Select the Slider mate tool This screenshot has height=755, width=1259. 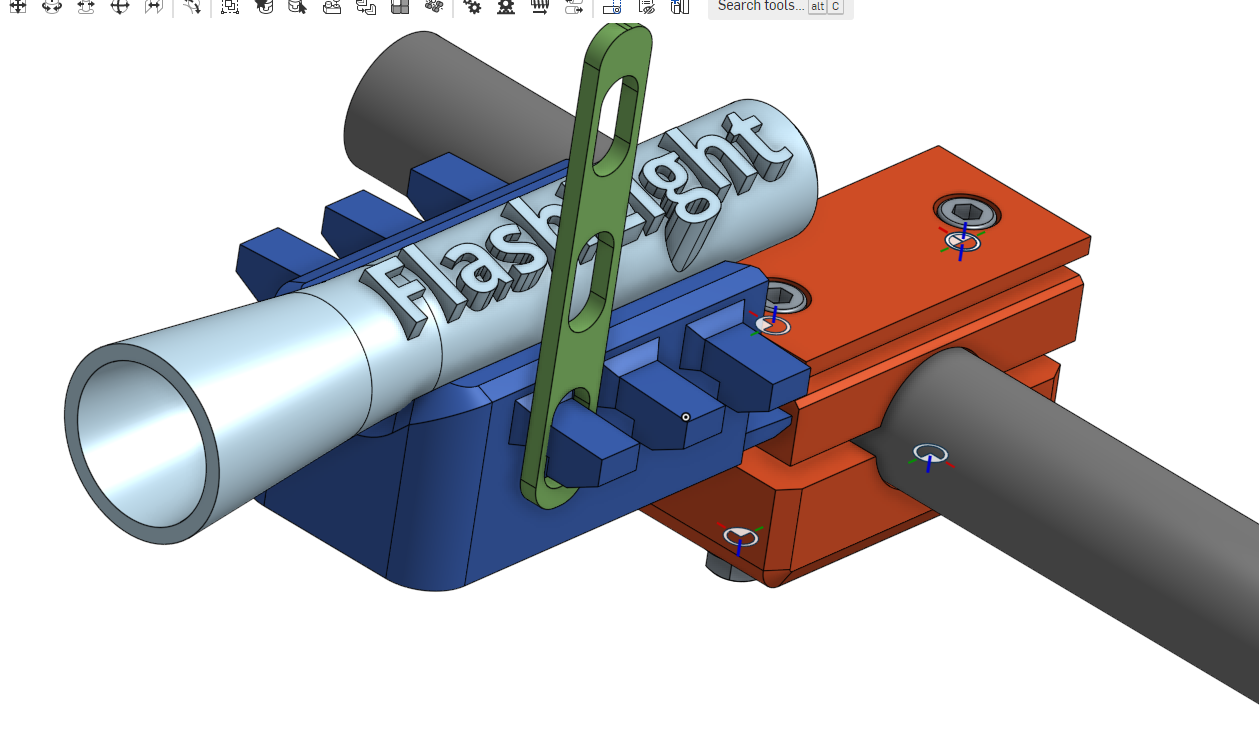coord(85,6)
